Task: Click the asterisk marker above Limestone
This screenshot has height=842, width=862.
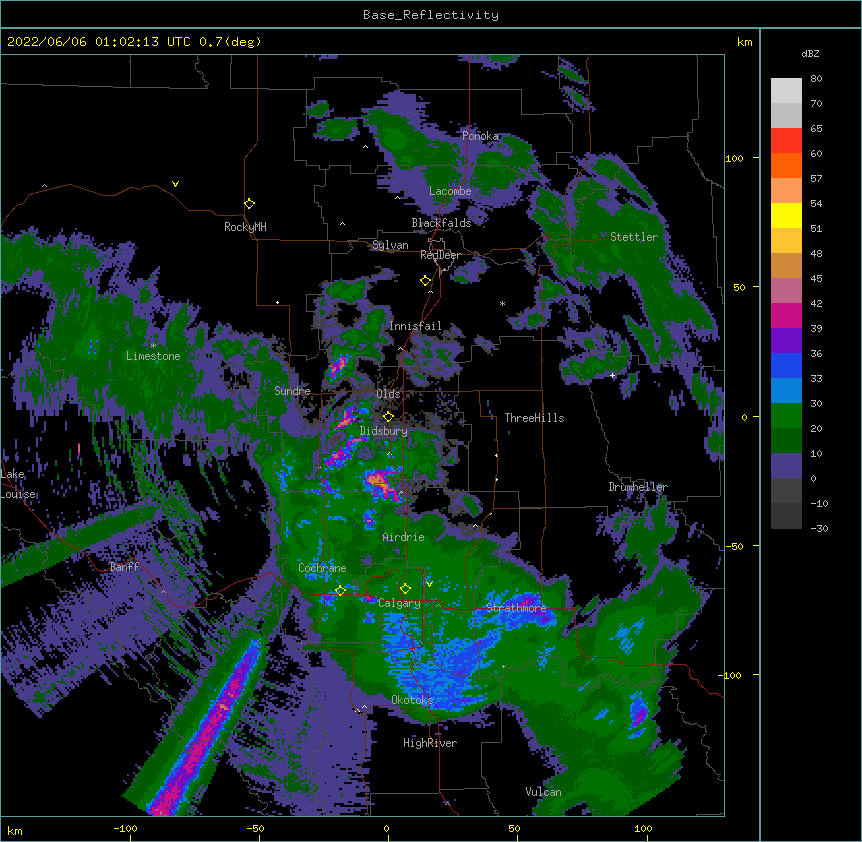Action: [153, 346]
